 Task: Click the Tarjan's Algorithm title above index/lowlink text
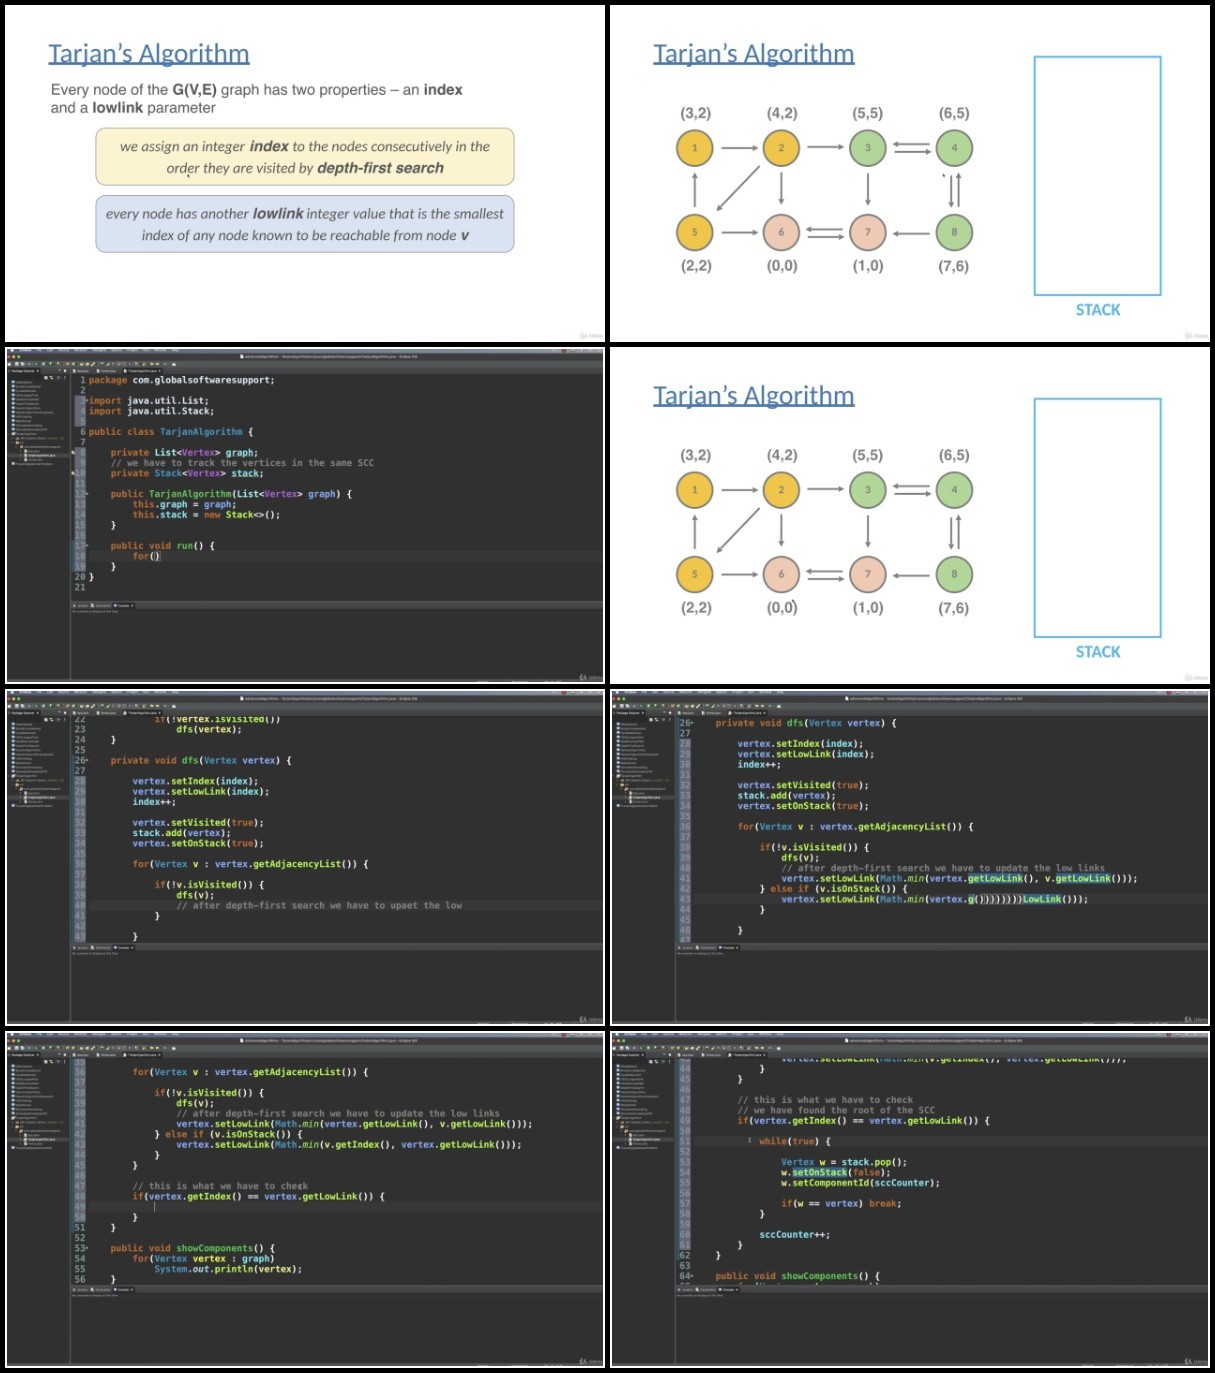(x=149, y=54)
